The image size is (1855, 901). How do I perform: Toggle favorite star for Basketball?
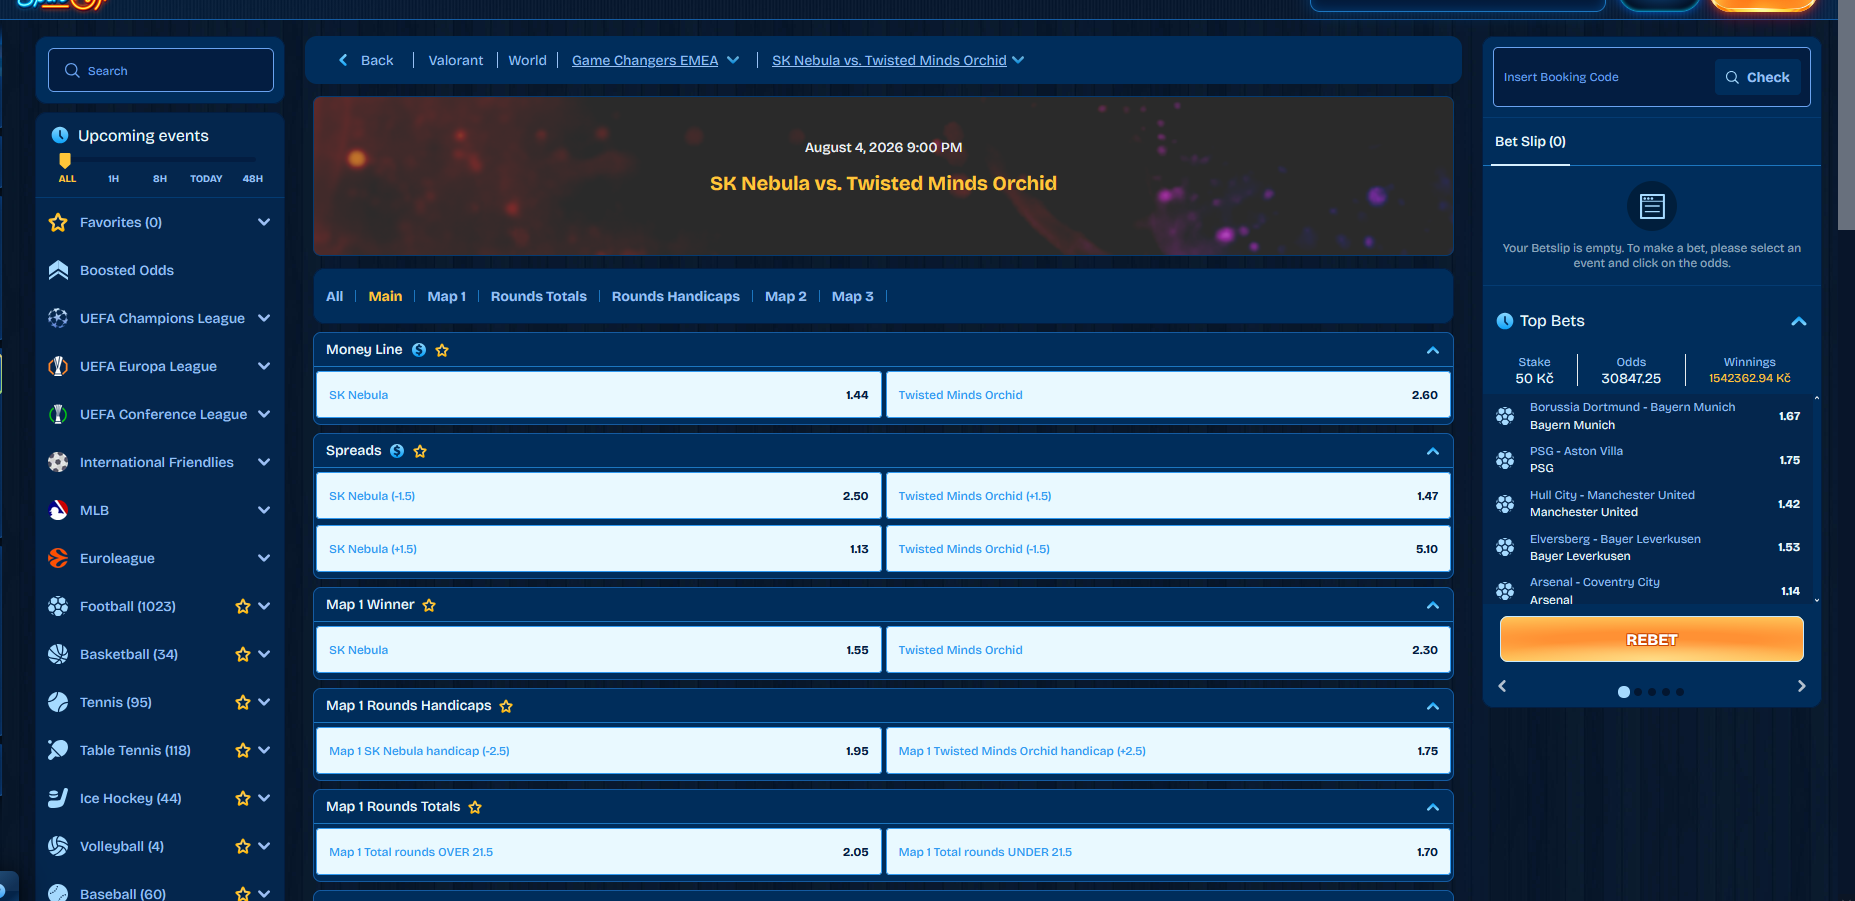(242, 654)
